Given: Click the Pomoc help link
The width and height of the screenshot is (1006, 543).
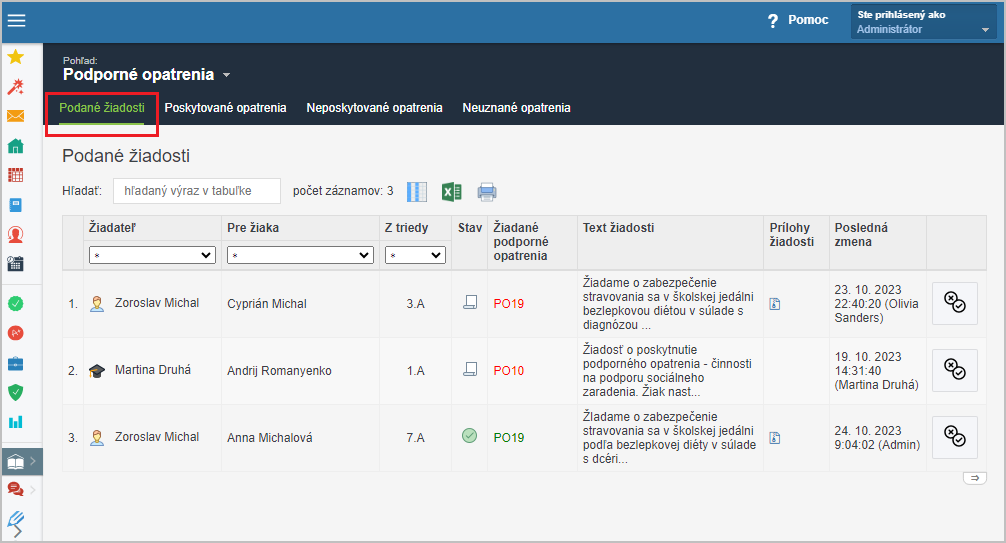Looking at the screenshot, I should (x=798, y=21).
